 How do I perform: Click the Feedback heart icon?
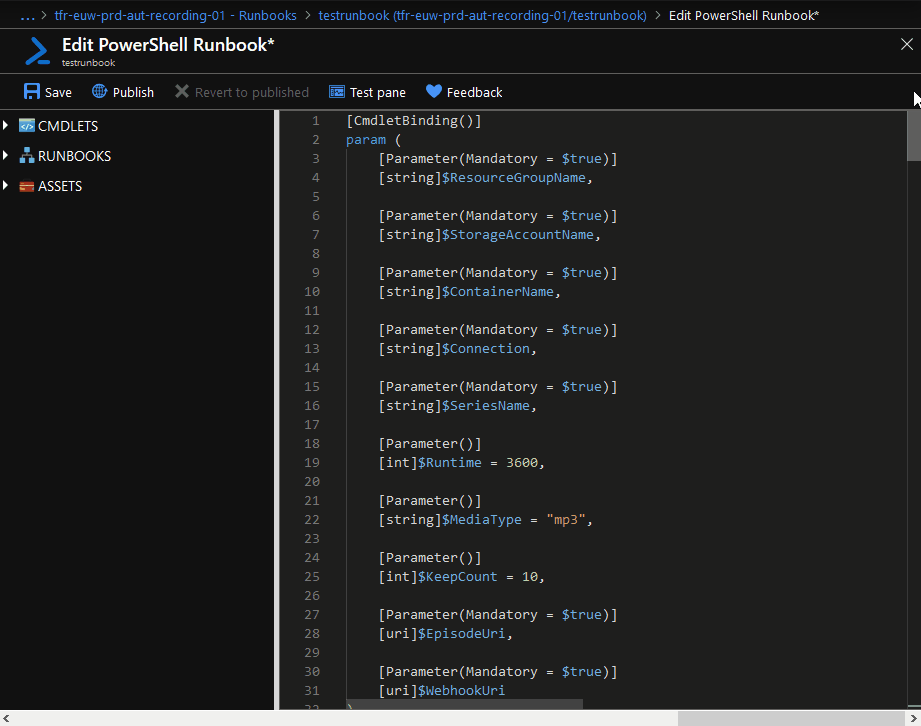click(433, 92)
